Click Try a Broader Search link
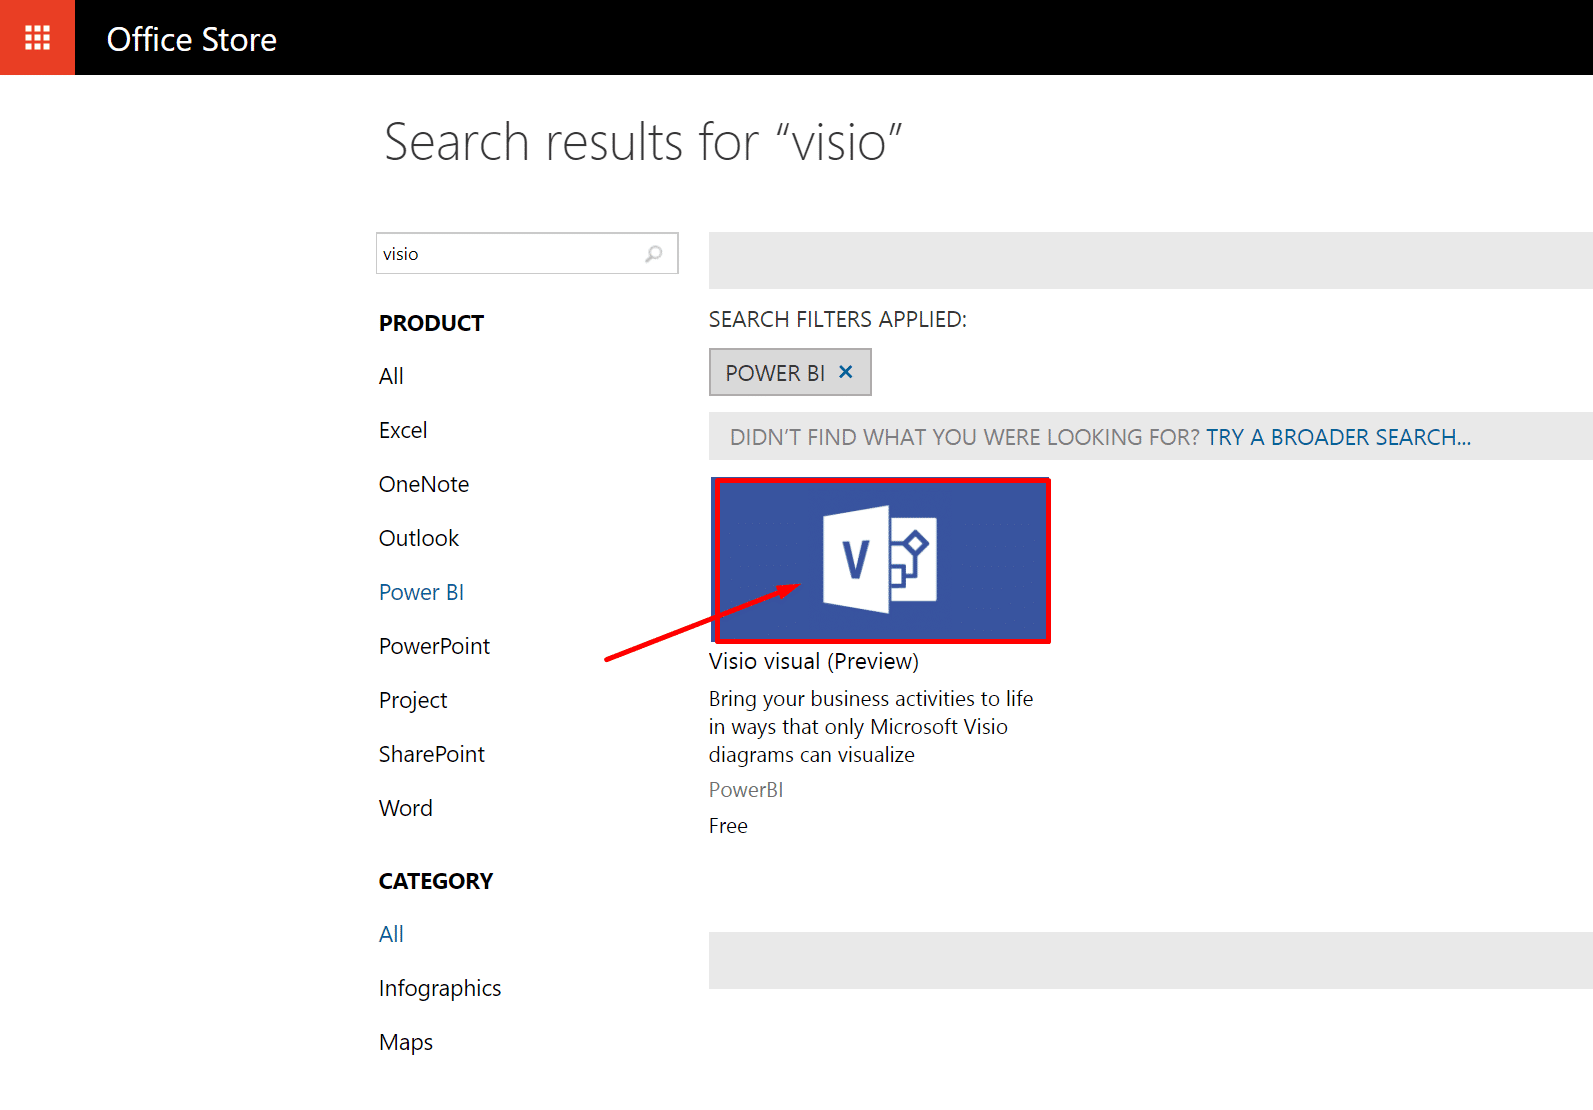 point(1338,437)
